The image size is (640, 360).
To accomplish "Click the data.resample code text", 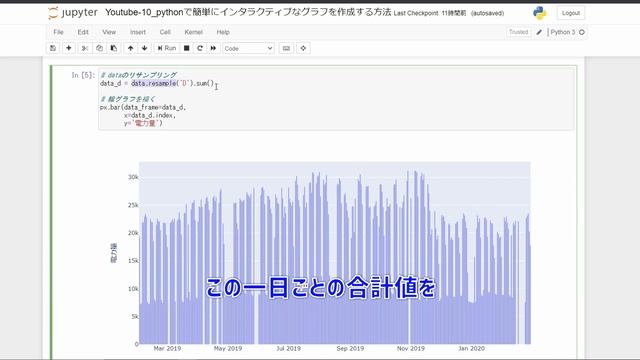I will pos(154,83).
